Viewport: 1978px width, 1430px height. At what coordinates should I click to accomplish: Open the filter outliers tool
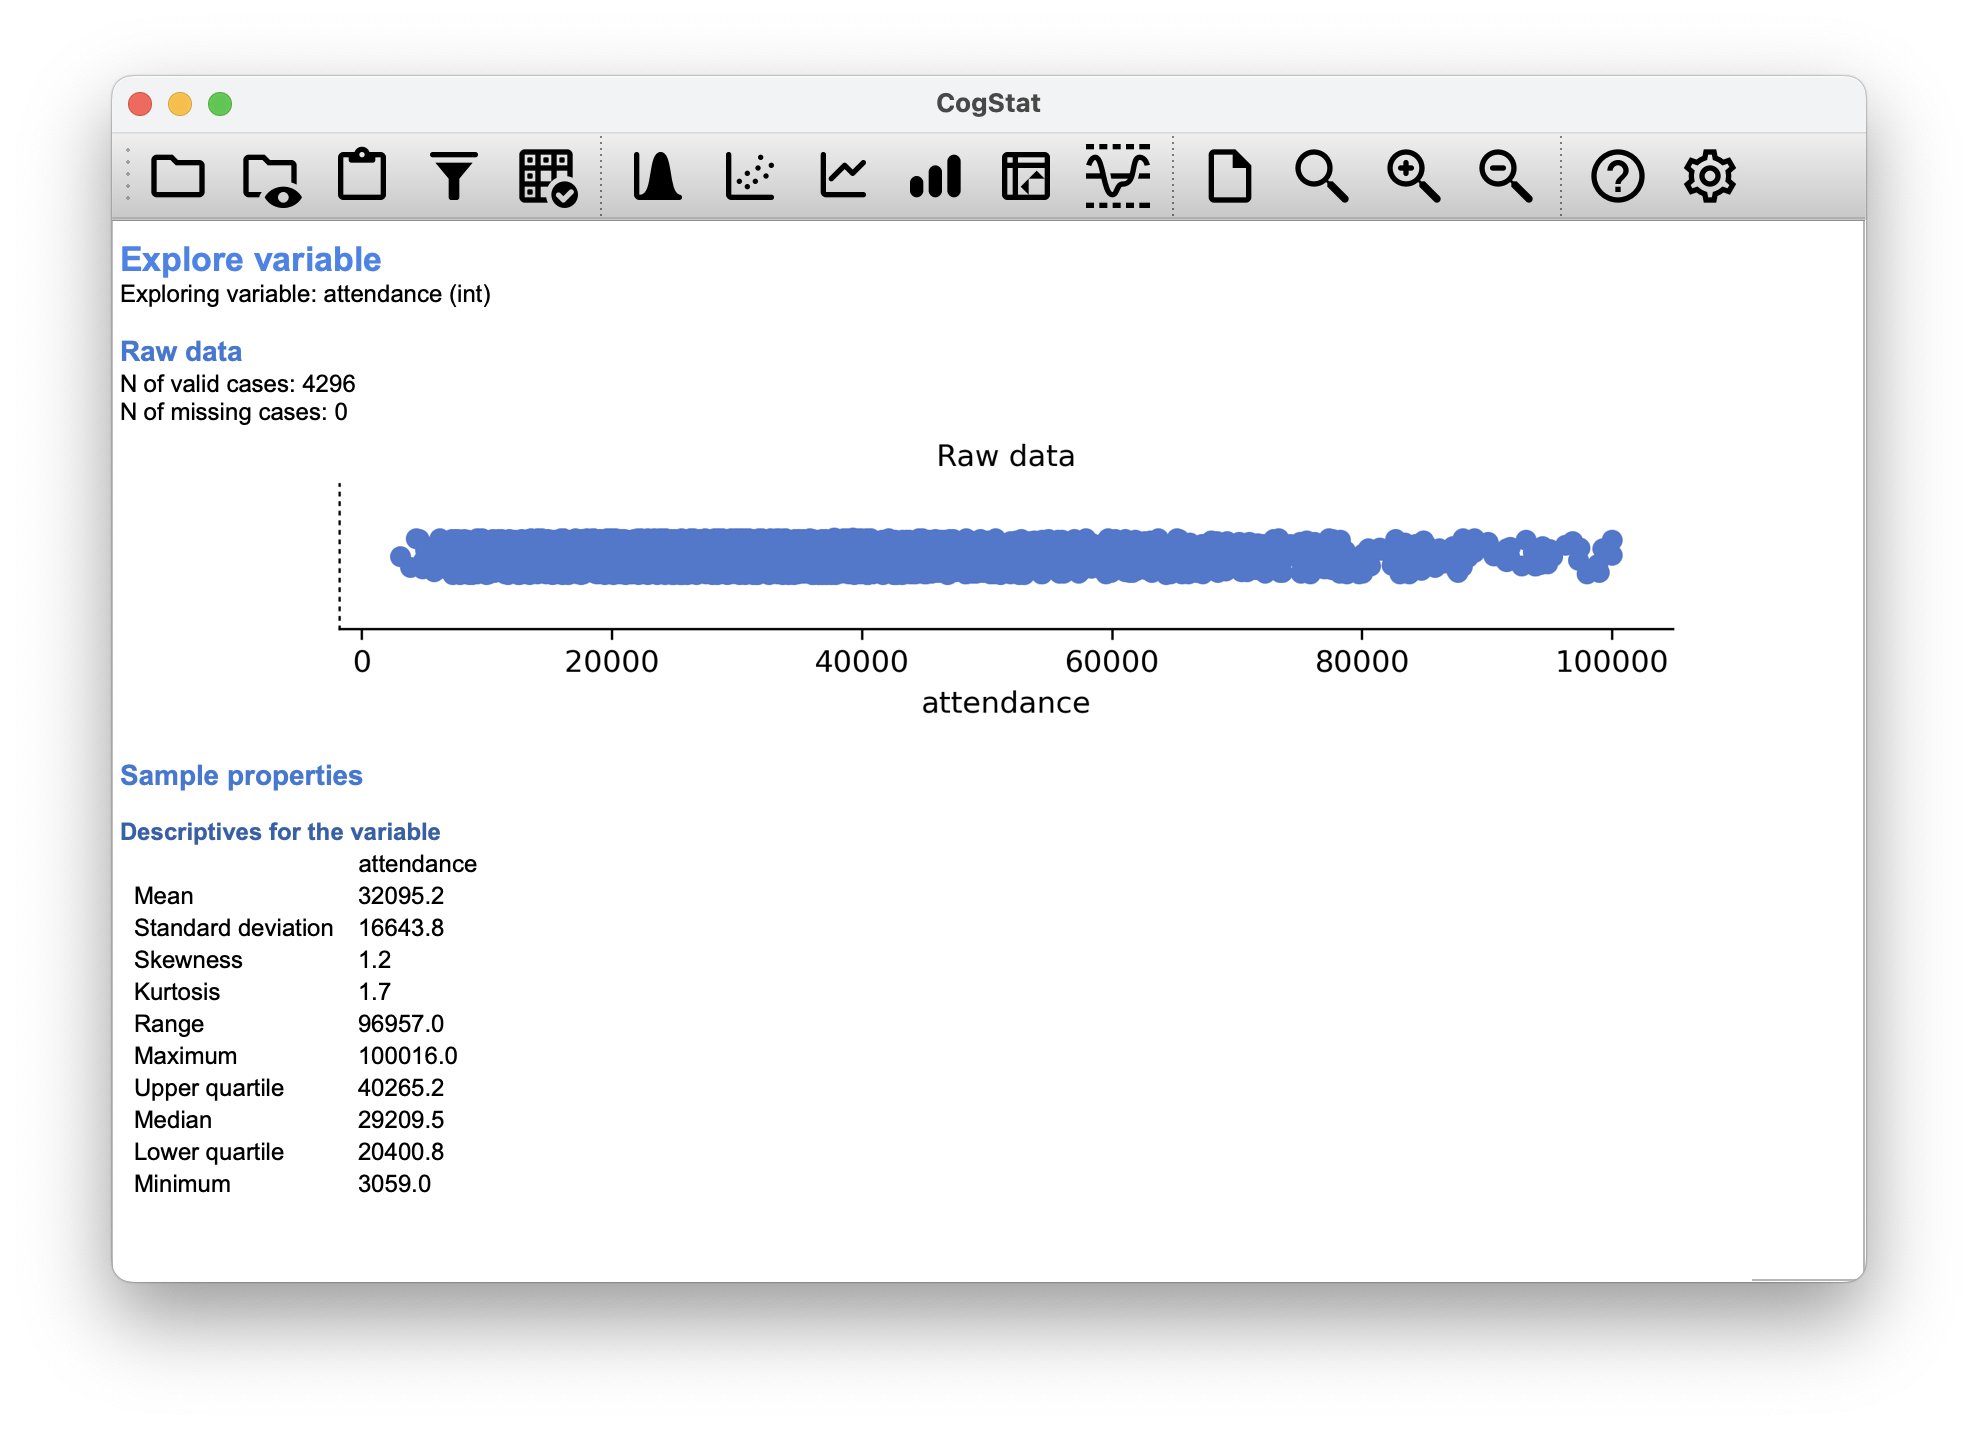pyautogui.click(x=454, y=175)
